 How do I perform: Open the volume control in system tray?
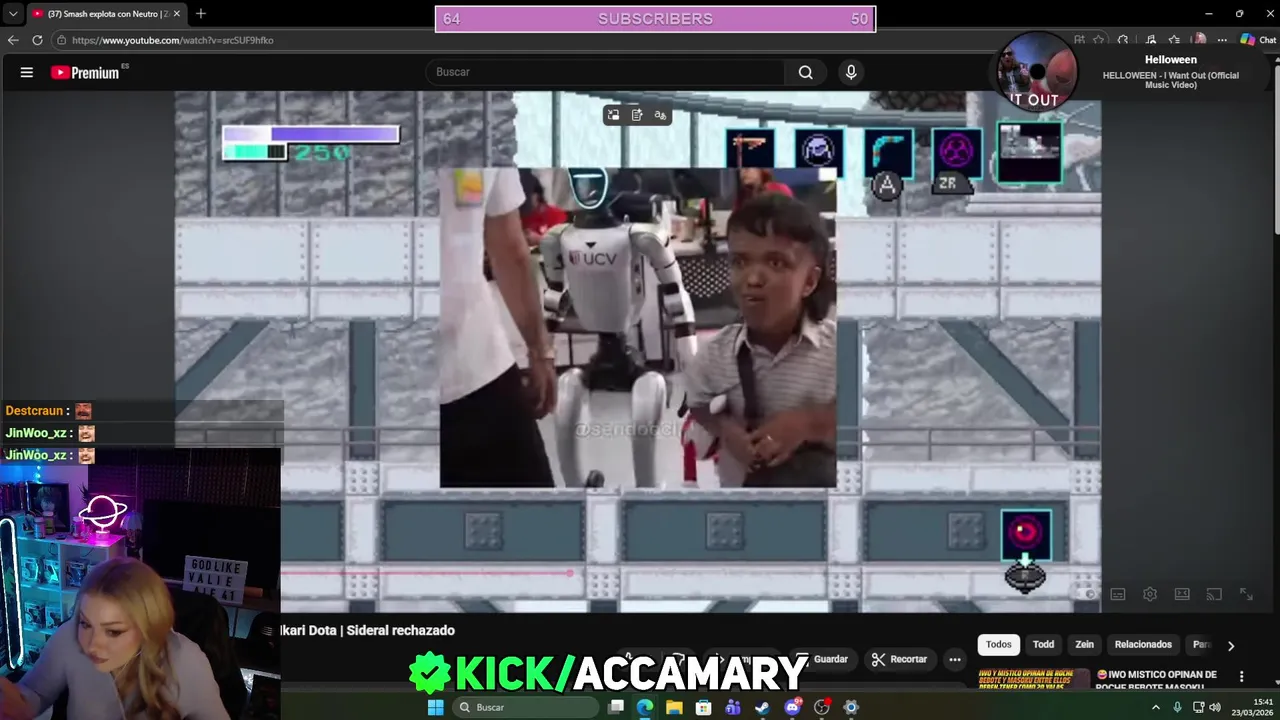pos(1215,707)
